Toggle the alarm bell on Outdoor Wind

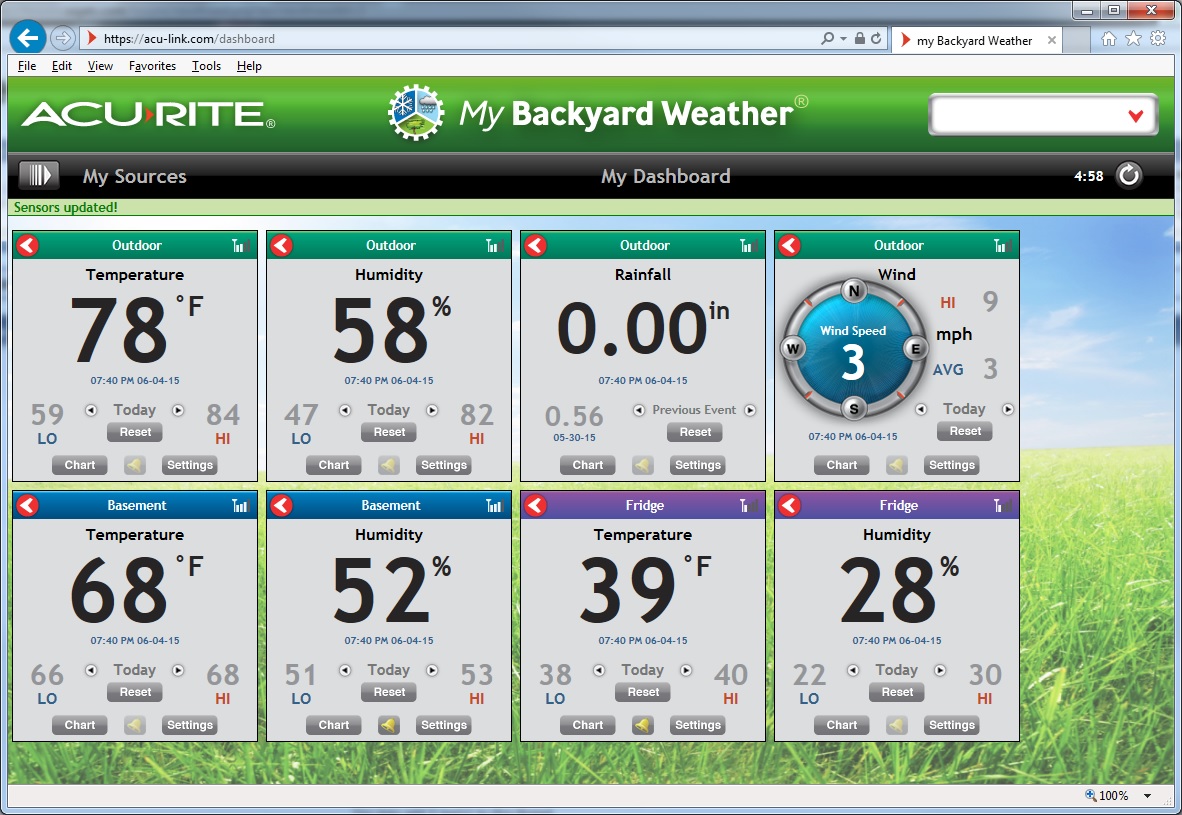coord(897,465)
